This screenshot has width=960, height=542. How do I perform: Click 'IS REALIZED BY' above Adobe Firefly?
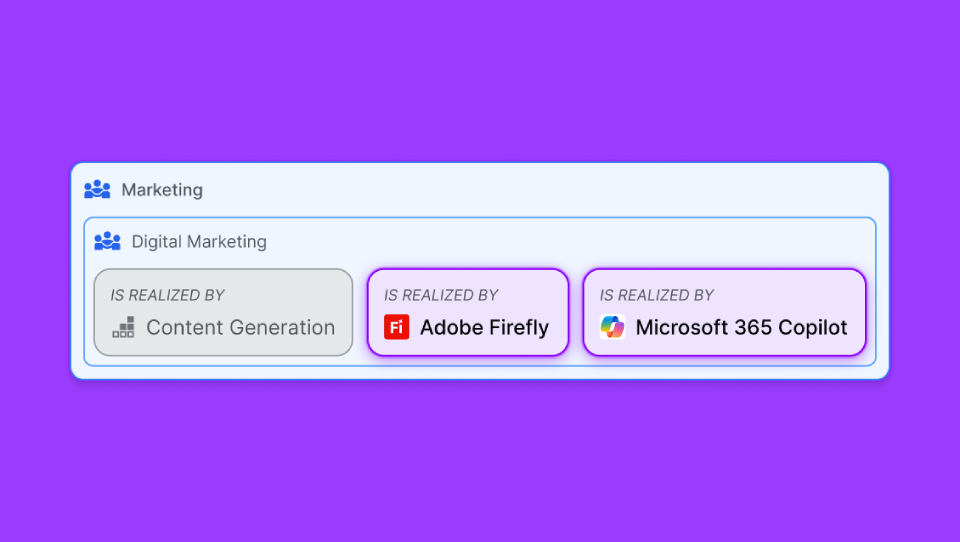pyautogui.click(x=441, y=295)
